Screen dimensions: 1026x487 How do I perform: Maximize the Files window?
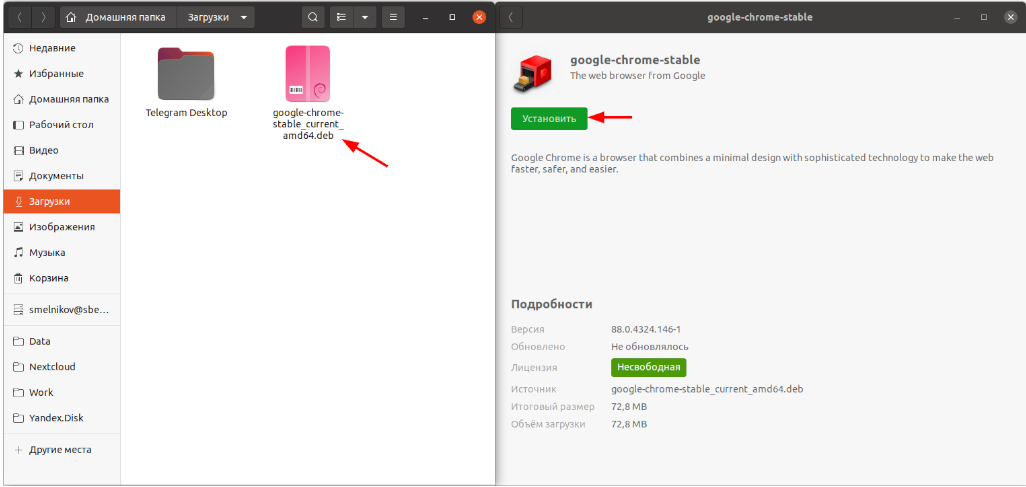(452, 18)
